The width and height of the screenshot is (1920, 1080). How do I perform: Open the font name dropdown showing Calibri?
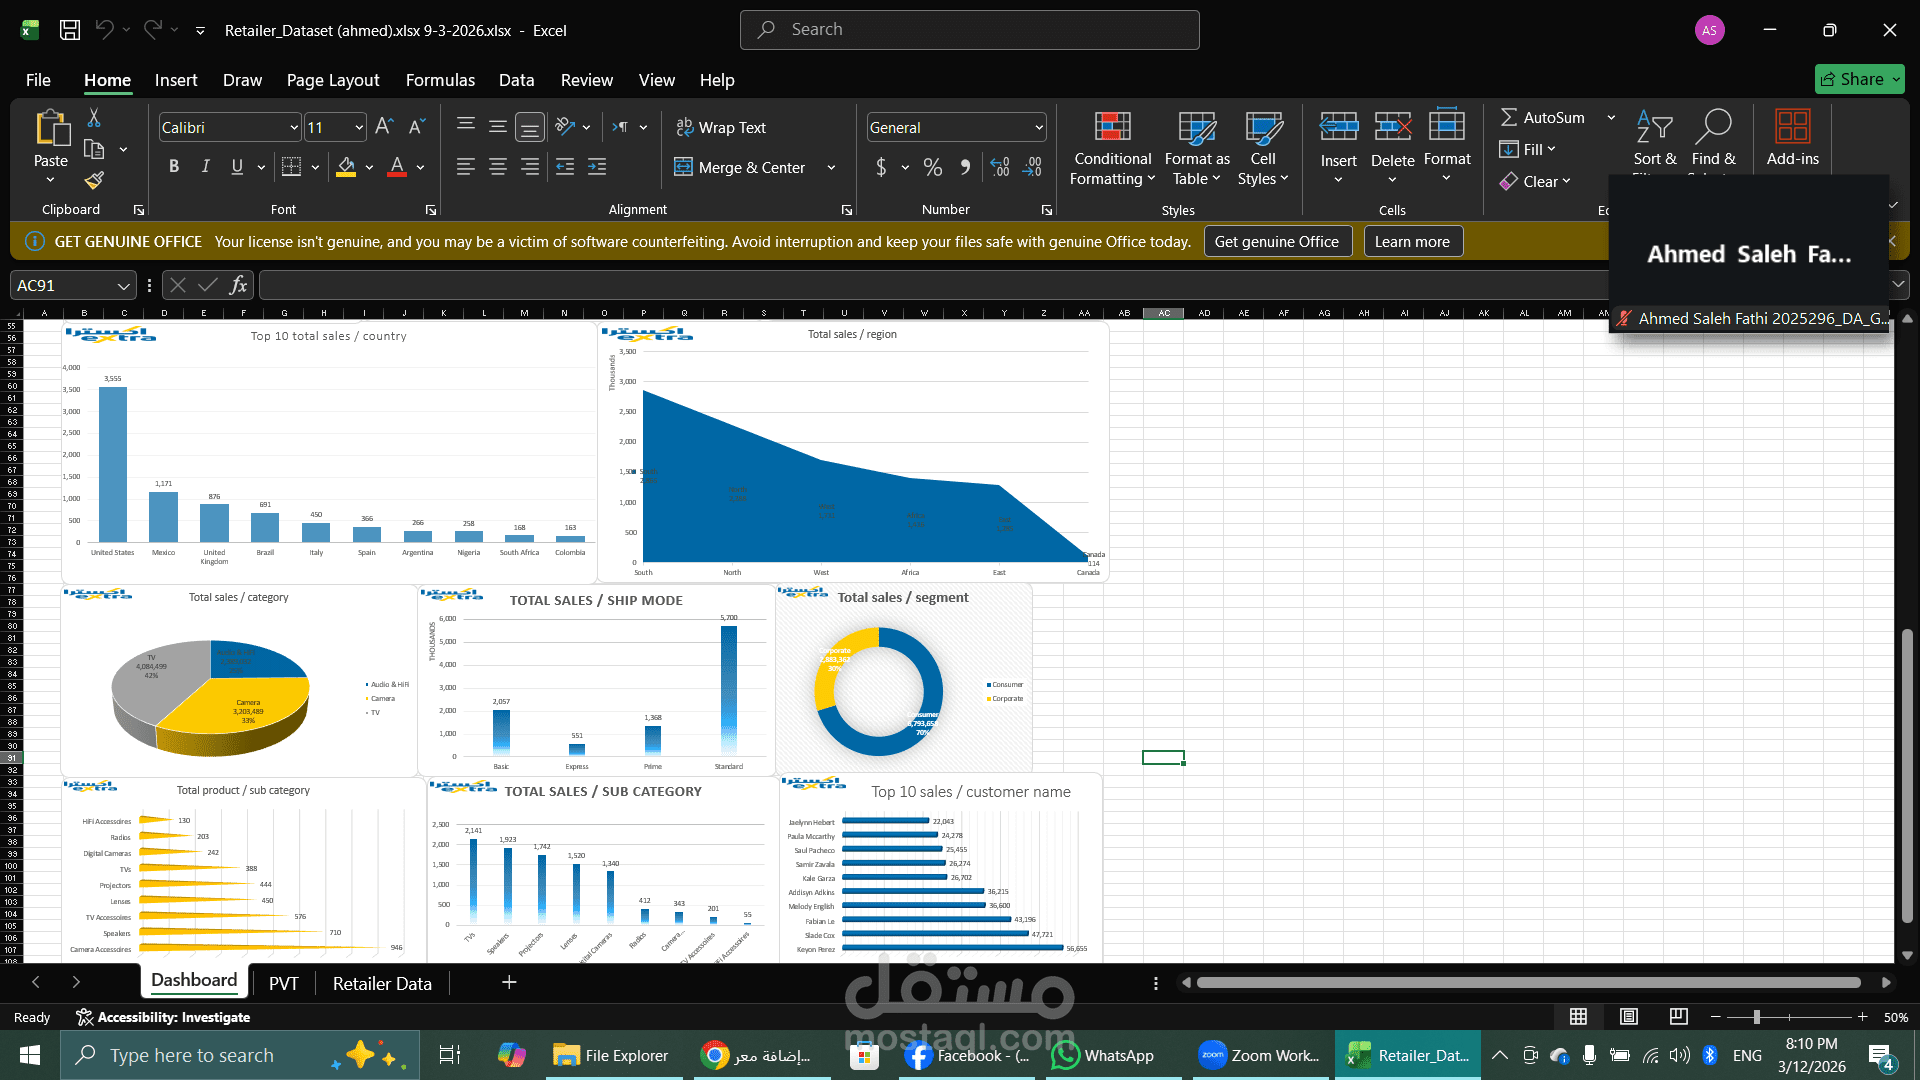click(294, 127)
